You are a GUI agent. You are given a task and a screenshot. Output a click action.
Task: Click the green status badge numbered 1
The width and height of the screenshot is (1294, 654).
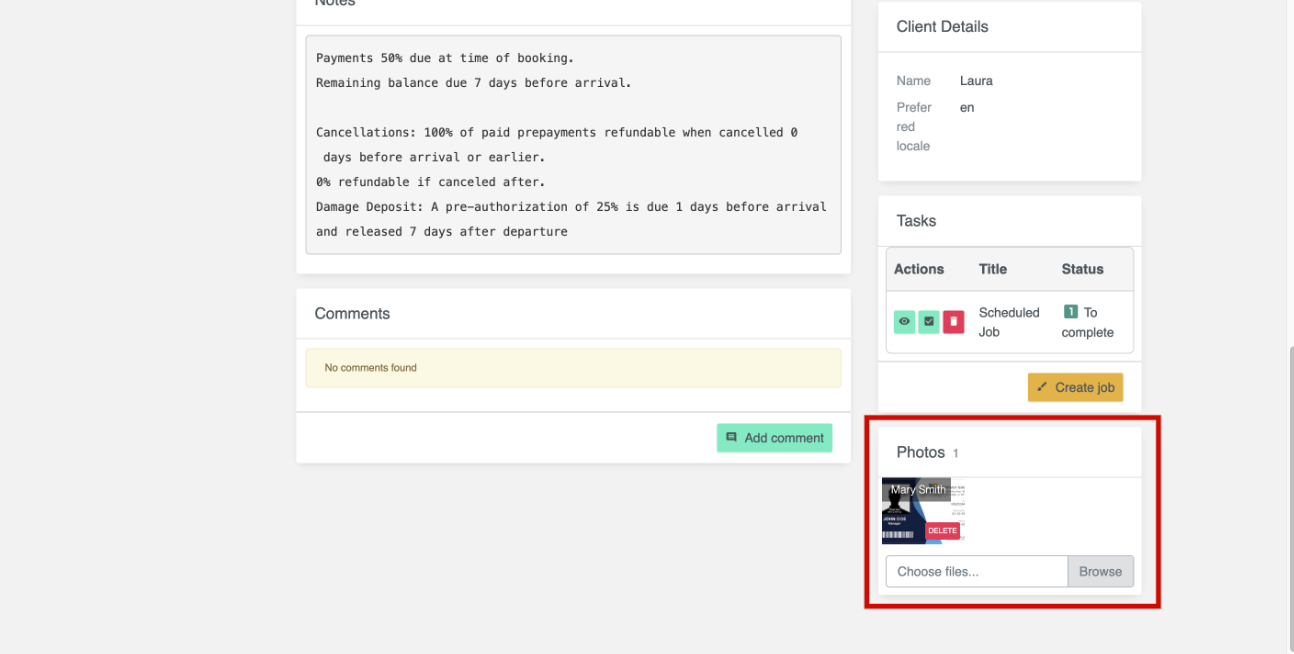1070,312
